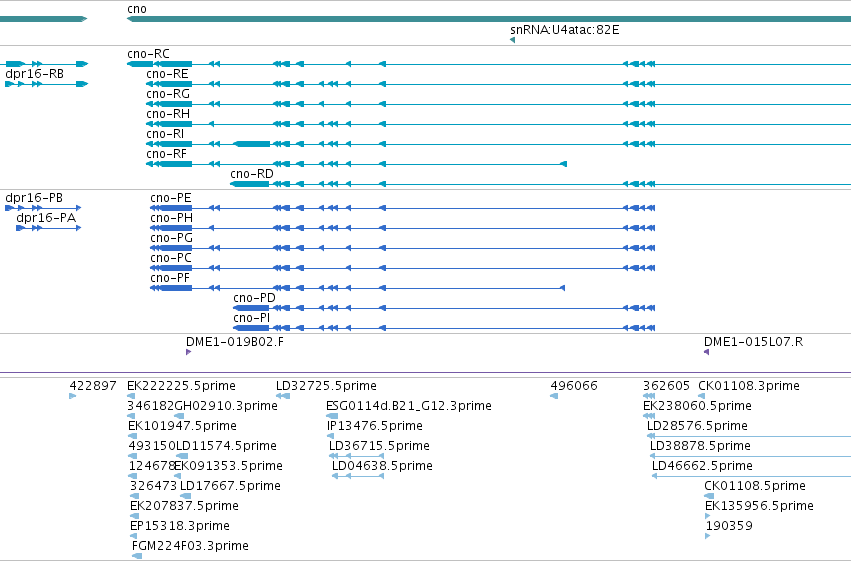
Task: Select the FGM224F03.3prime EST label
Action: click(x=190, y=546)
